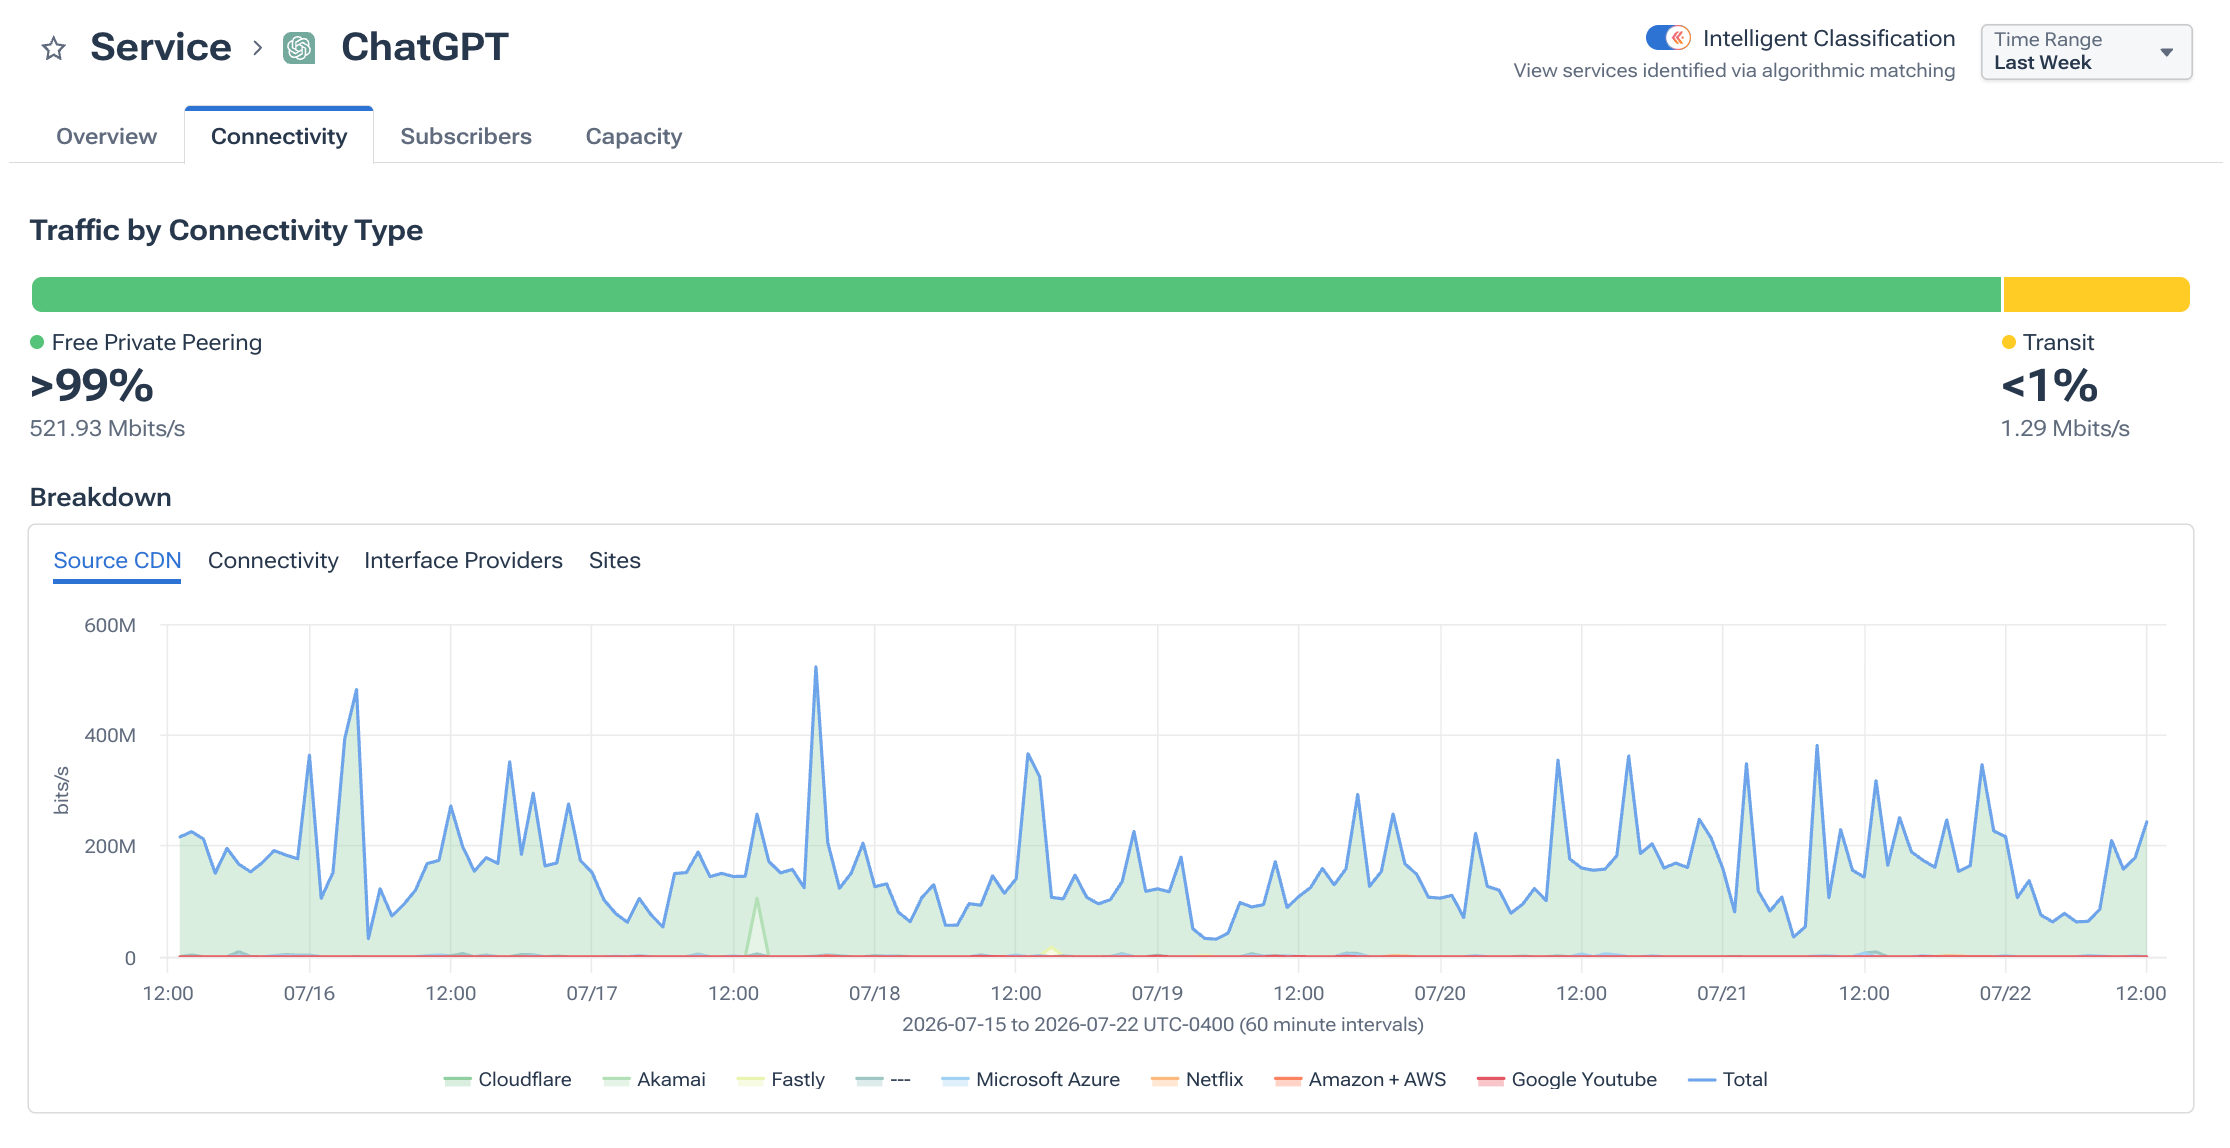Image resolution: width=2230 pixels, height=1148 pixels.
Task: Toggle Cloudflare series in chart legend
Action: [508, 1079]
